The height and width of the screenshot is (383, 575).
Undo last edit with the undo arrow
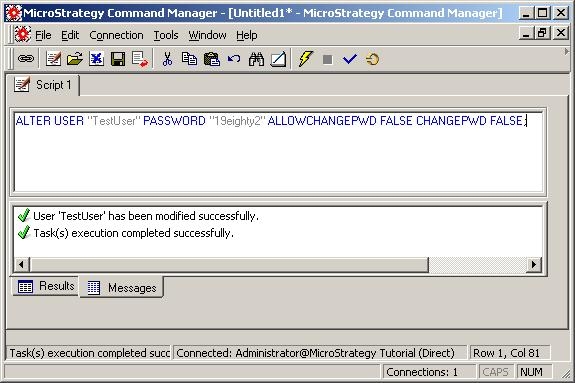(x=234, y=59)
